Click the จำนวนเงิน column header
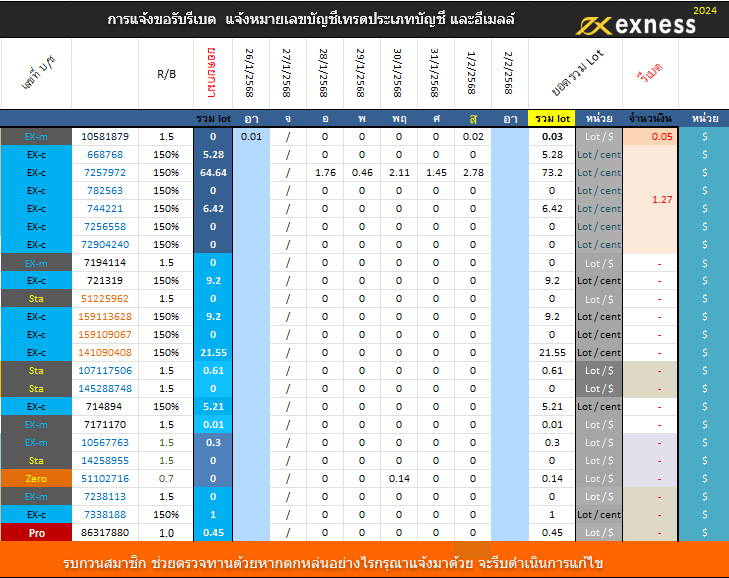The image size is (729, 578). tap(650, 119)
